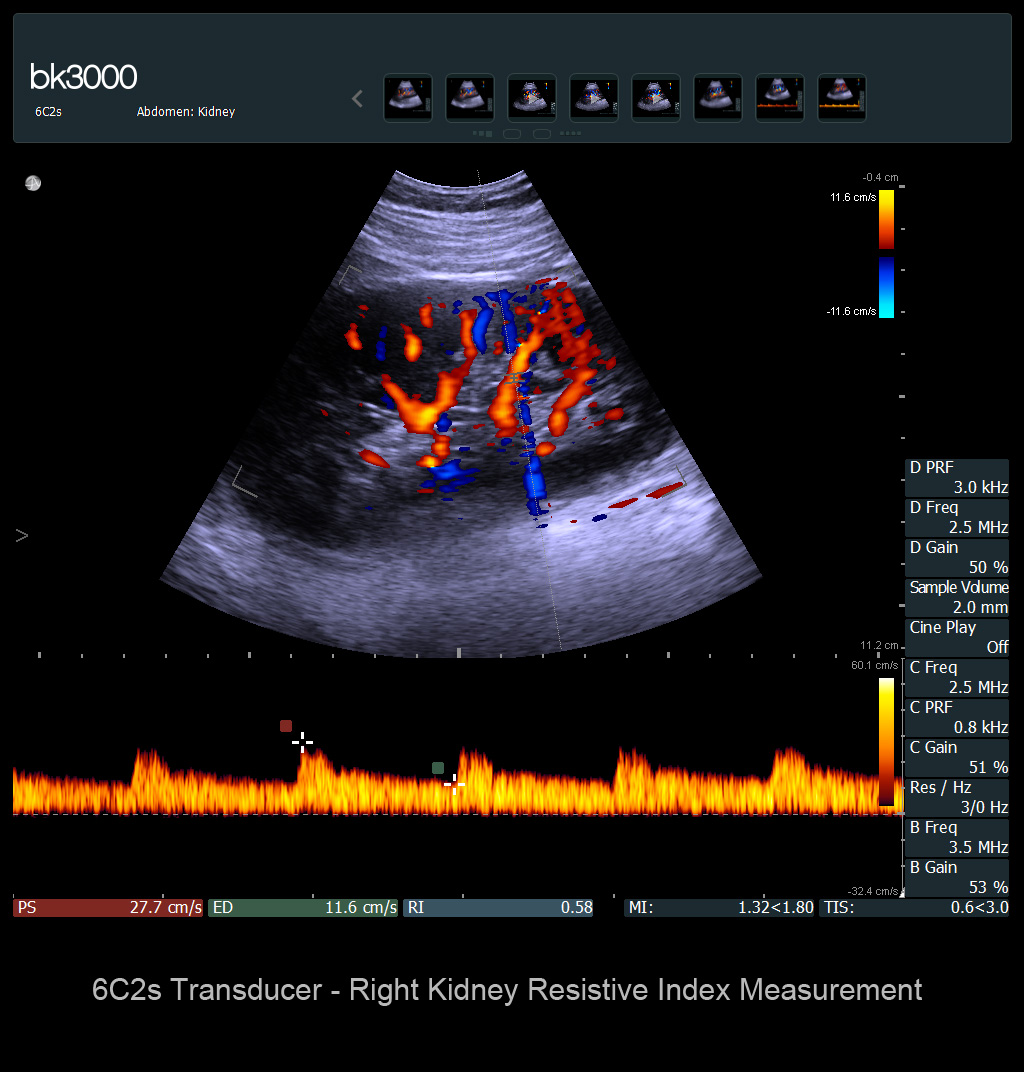The height and width of the screenshot is (1072, 1024).
Task: Toggle the Cine Play Off setting
Action: click(x=957, y=637)
